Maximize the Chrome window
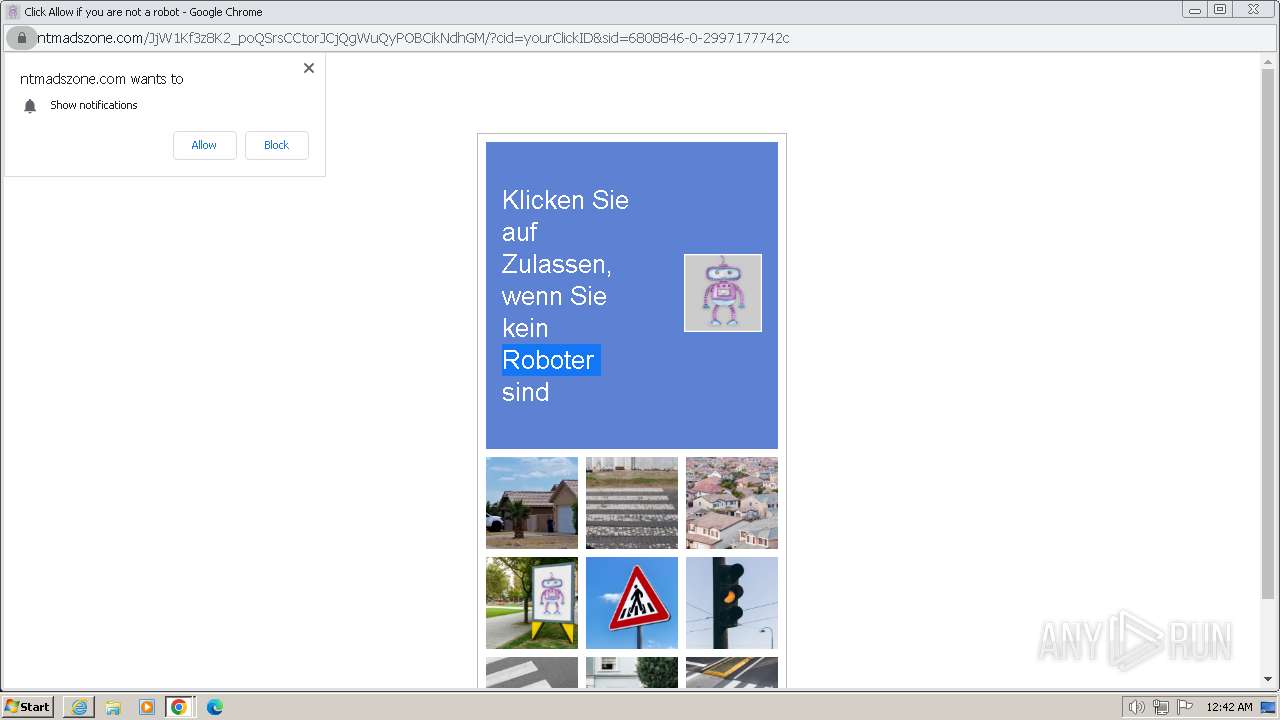The width and height of the screenshot is (1280, 720). click(1220, 10)
